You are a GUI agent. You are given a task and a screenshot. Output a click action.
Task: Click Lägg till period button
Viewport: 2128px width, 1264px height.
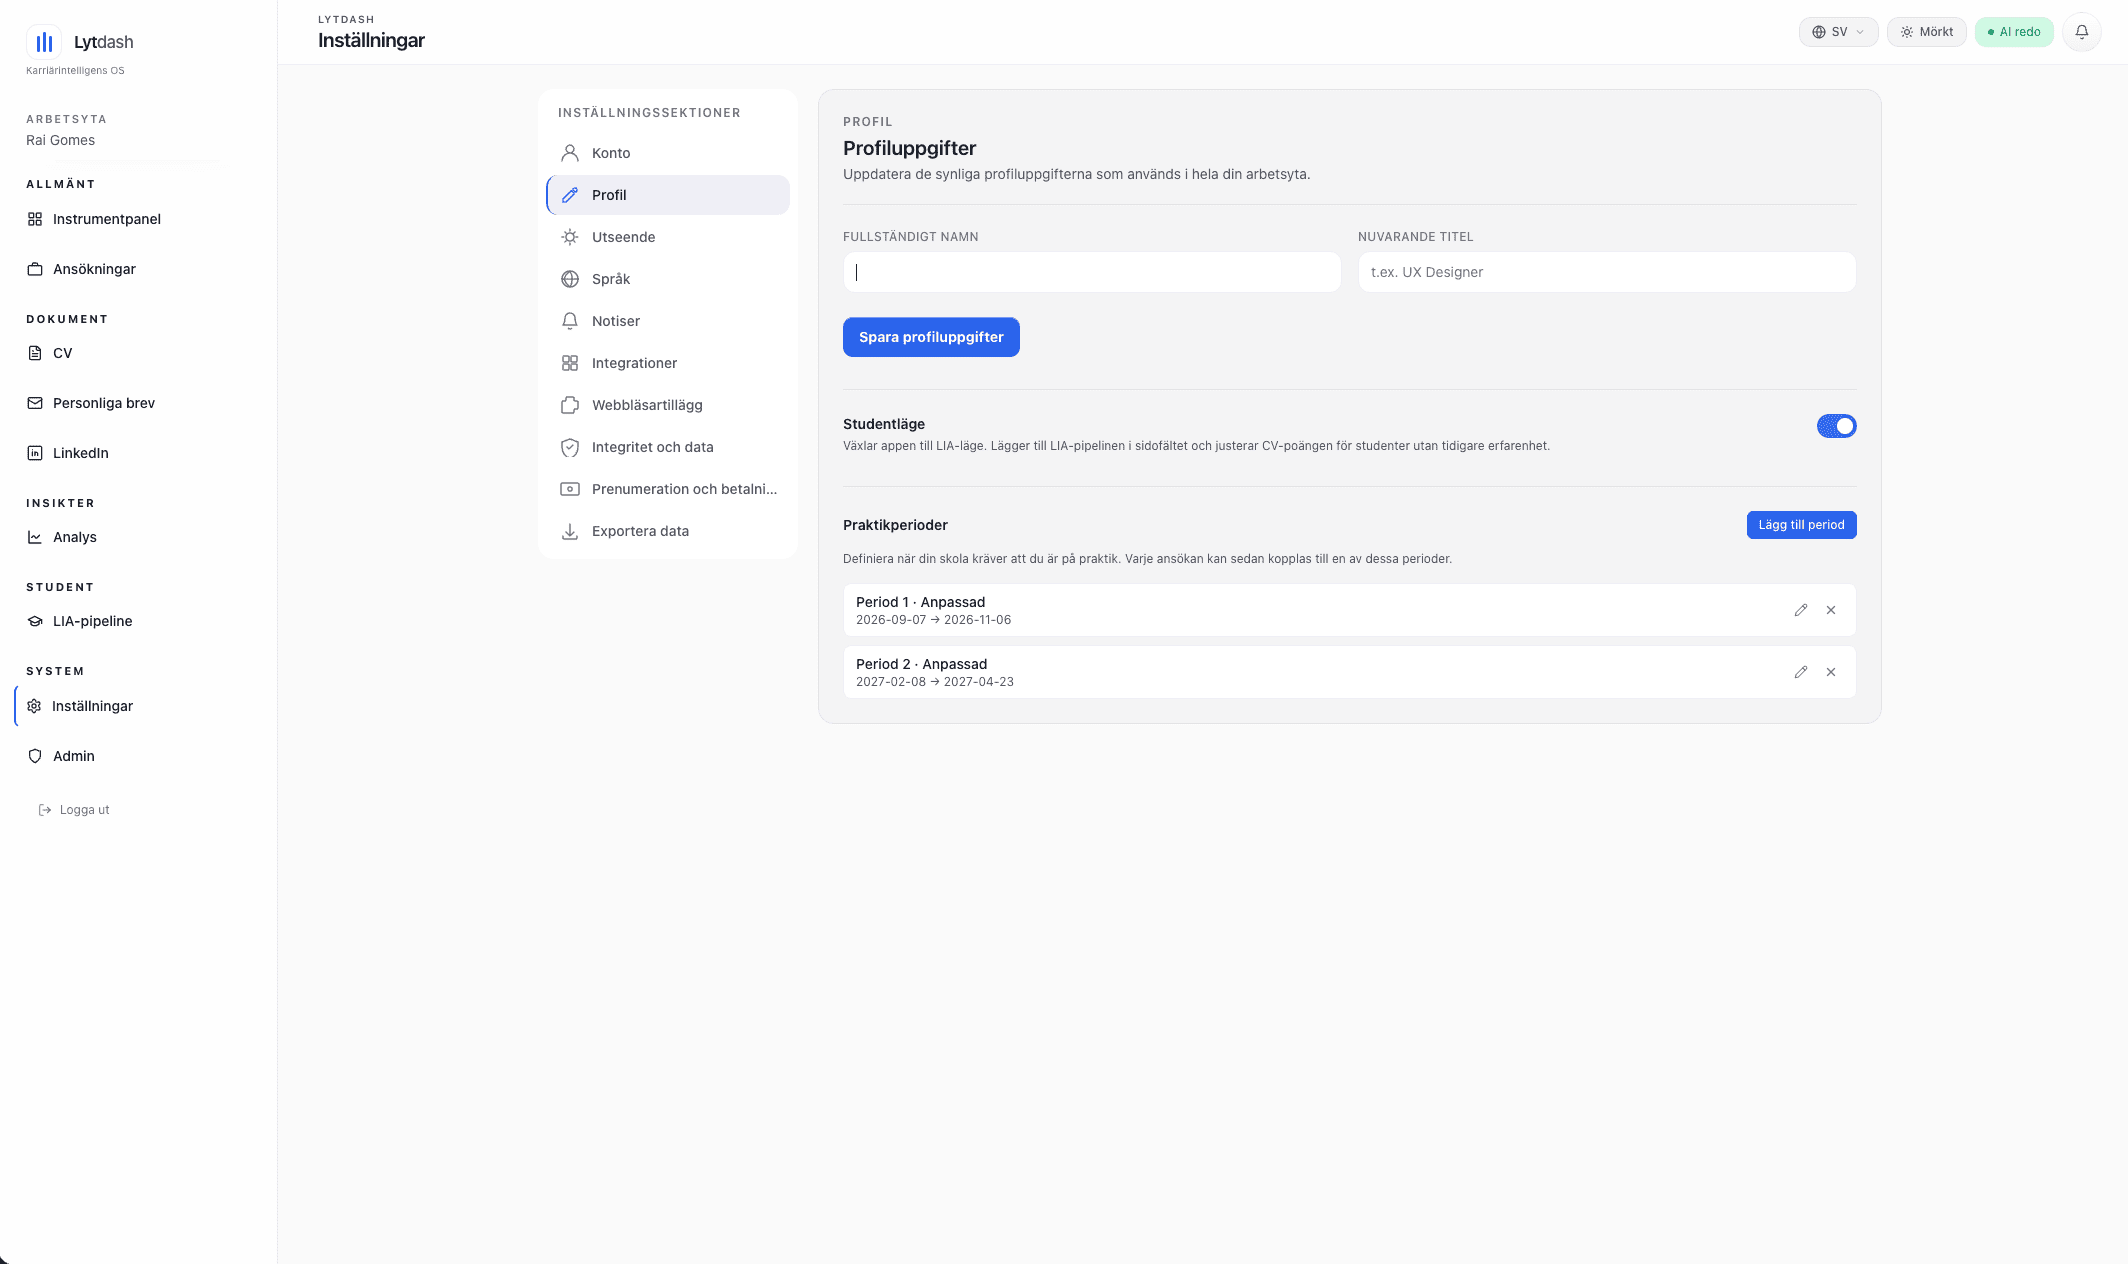[1801, 525]
